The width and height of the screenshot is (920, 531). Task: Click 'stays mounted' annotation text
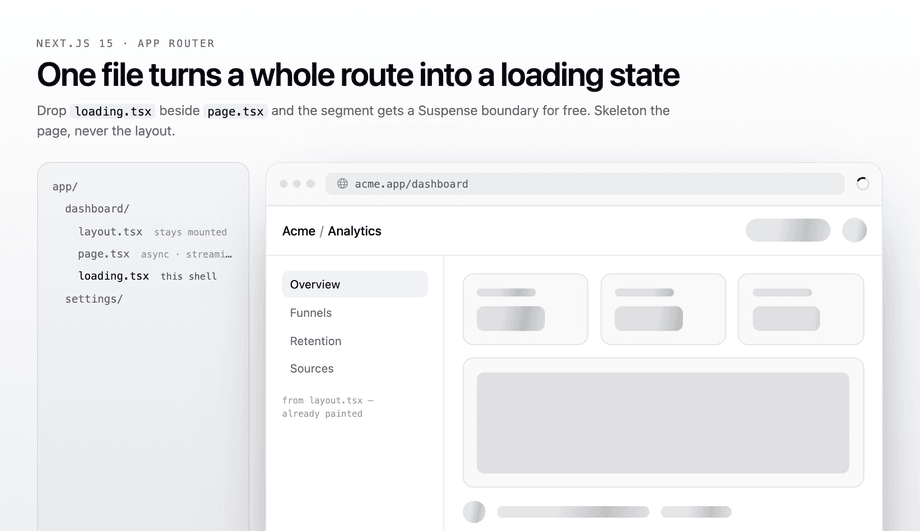190,232
